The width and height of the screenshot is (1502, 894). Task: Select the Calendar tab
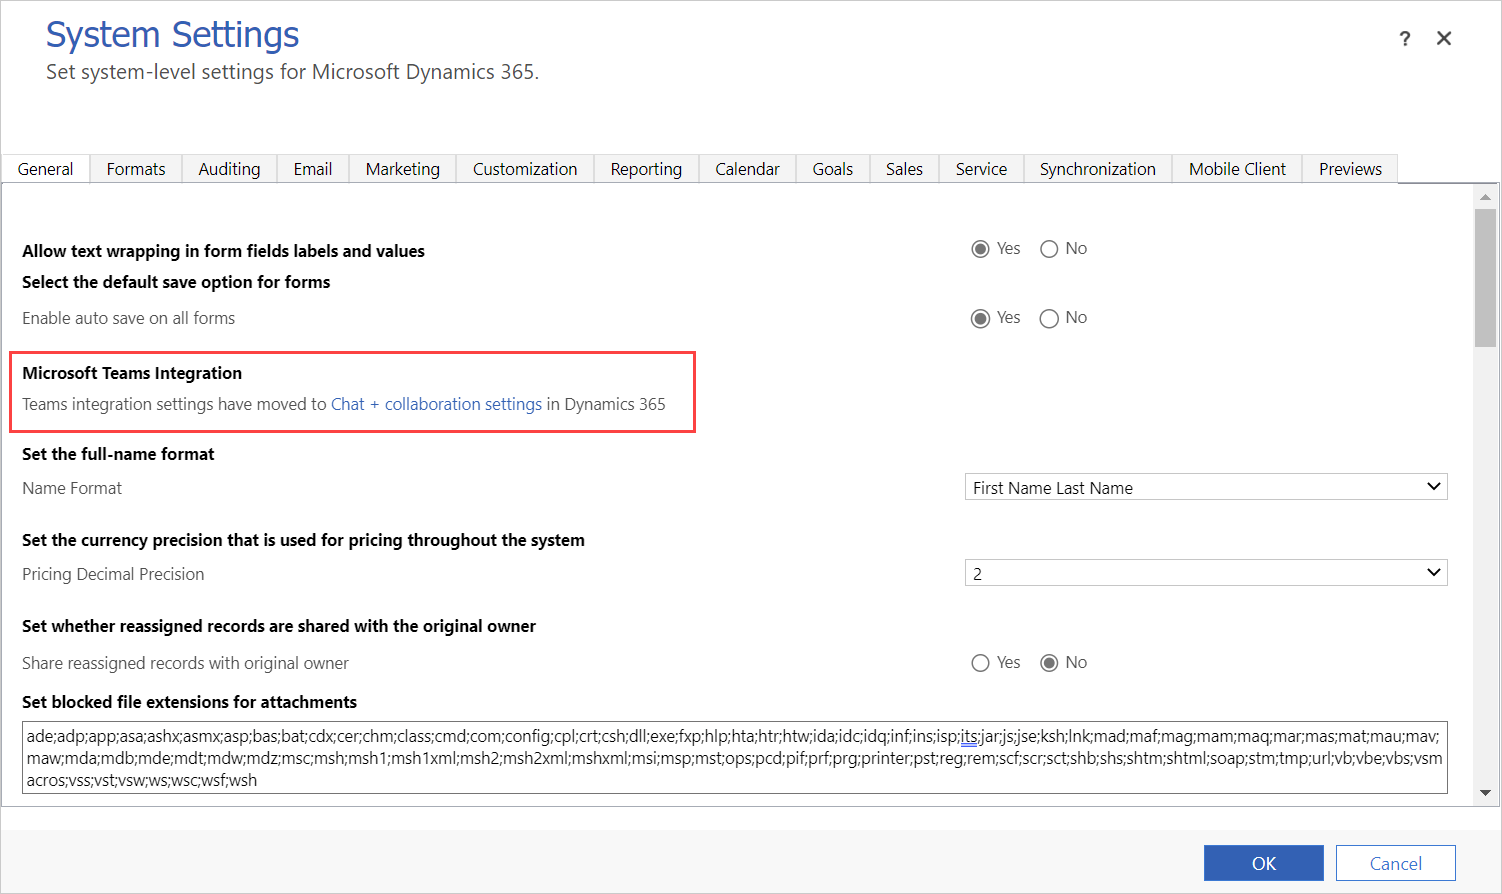[747, 169]
